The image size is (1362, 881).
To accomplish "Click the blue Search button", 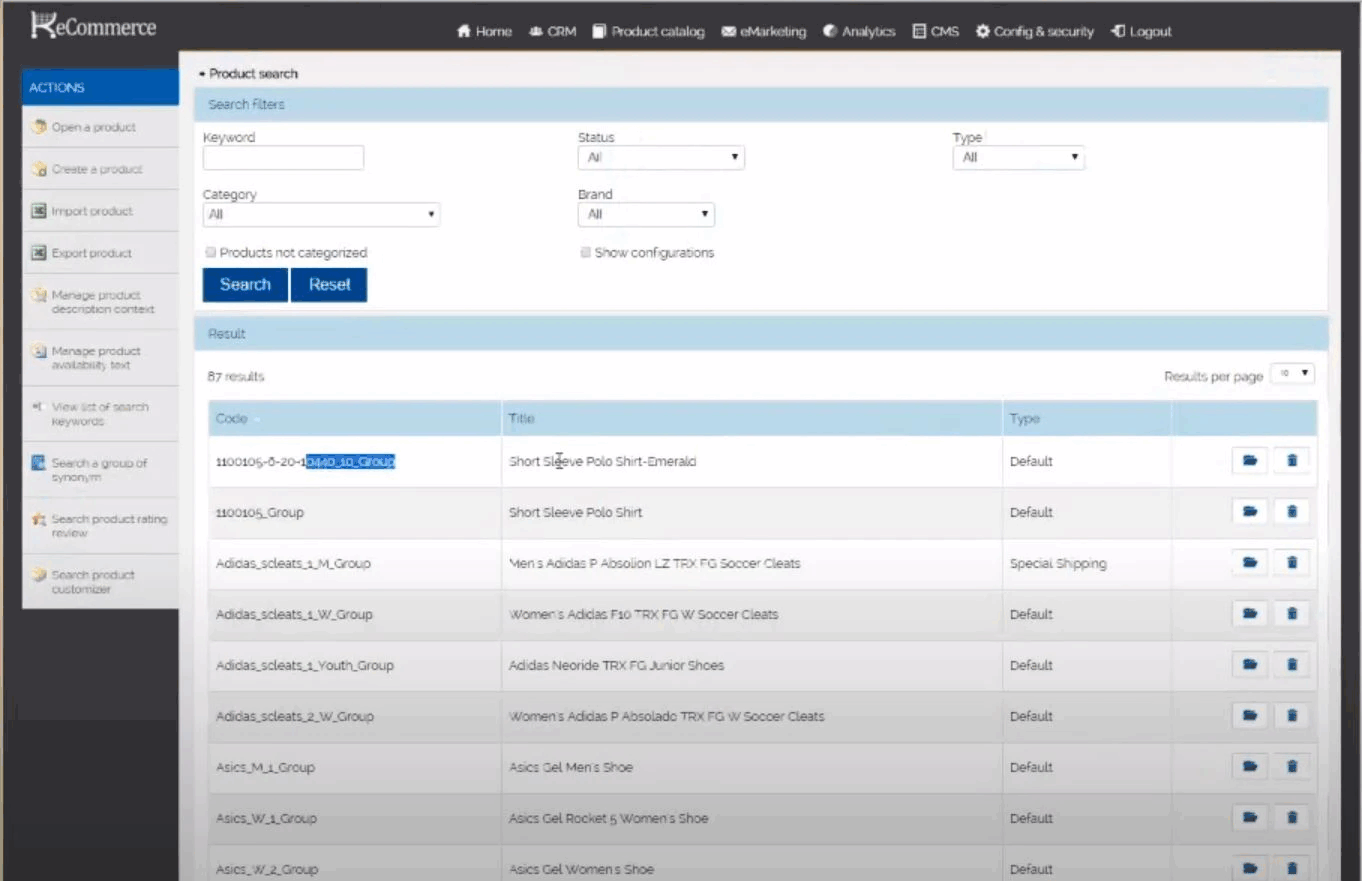I will tap(245, 284).
